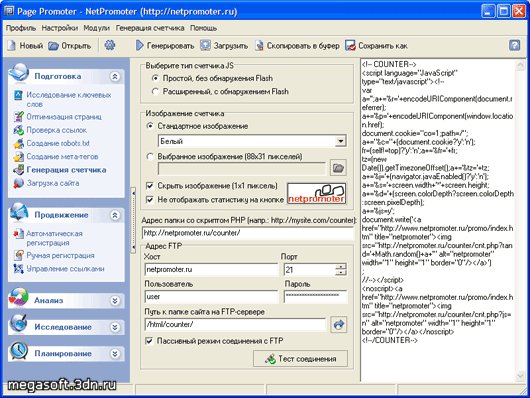Increase port number with up stepper

click(341, 267)
